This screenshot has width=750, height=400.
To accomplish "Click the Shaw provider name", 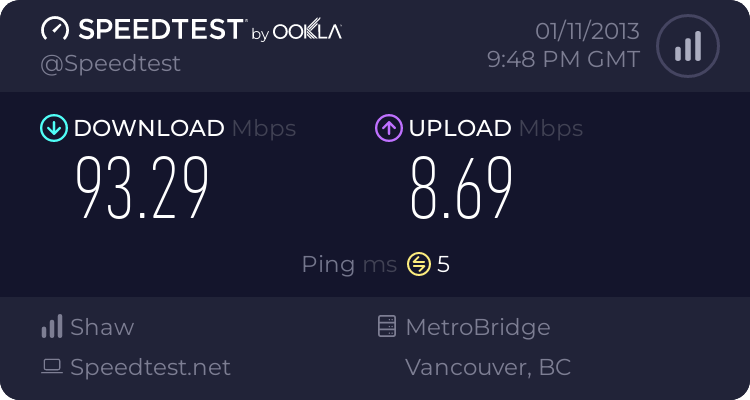I will pos(102,327).
